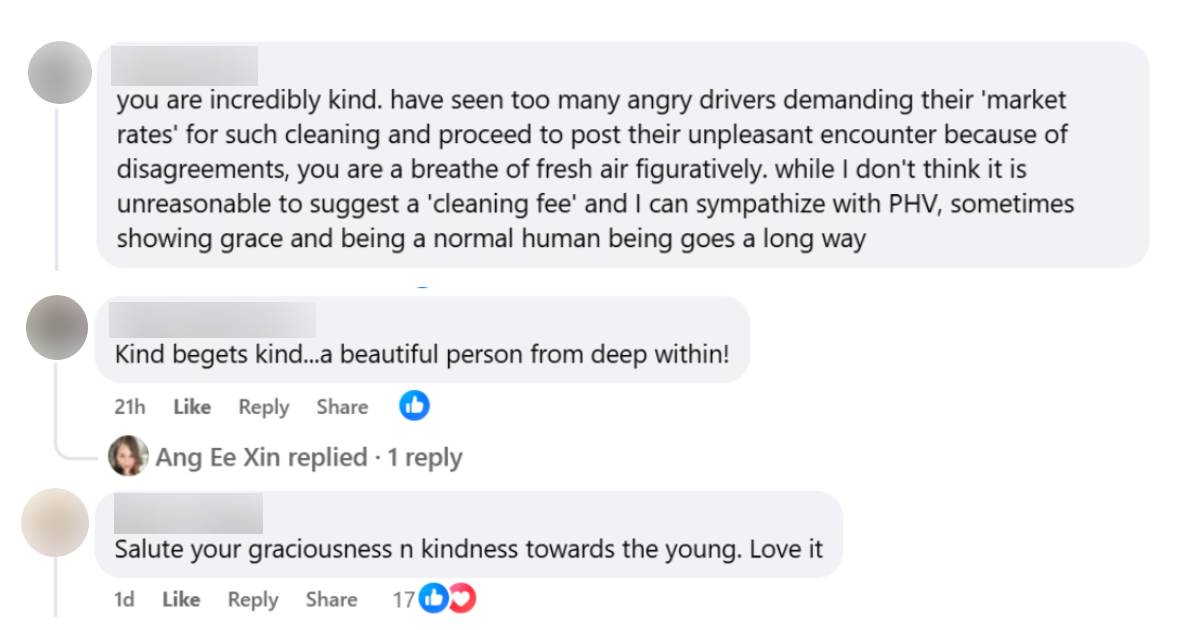Click the blue like reaction icon on the 'Kind begets kind' comment

tap(414, 406)
